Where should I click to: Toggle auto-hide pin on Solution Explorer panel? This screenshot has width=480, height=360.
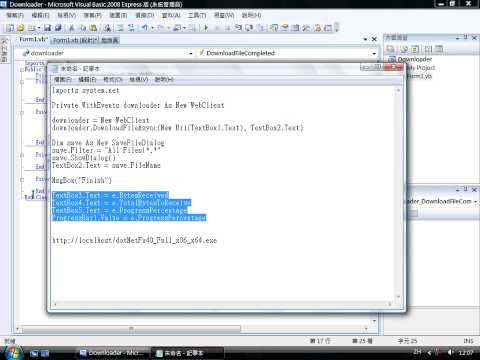coord(466,38)
